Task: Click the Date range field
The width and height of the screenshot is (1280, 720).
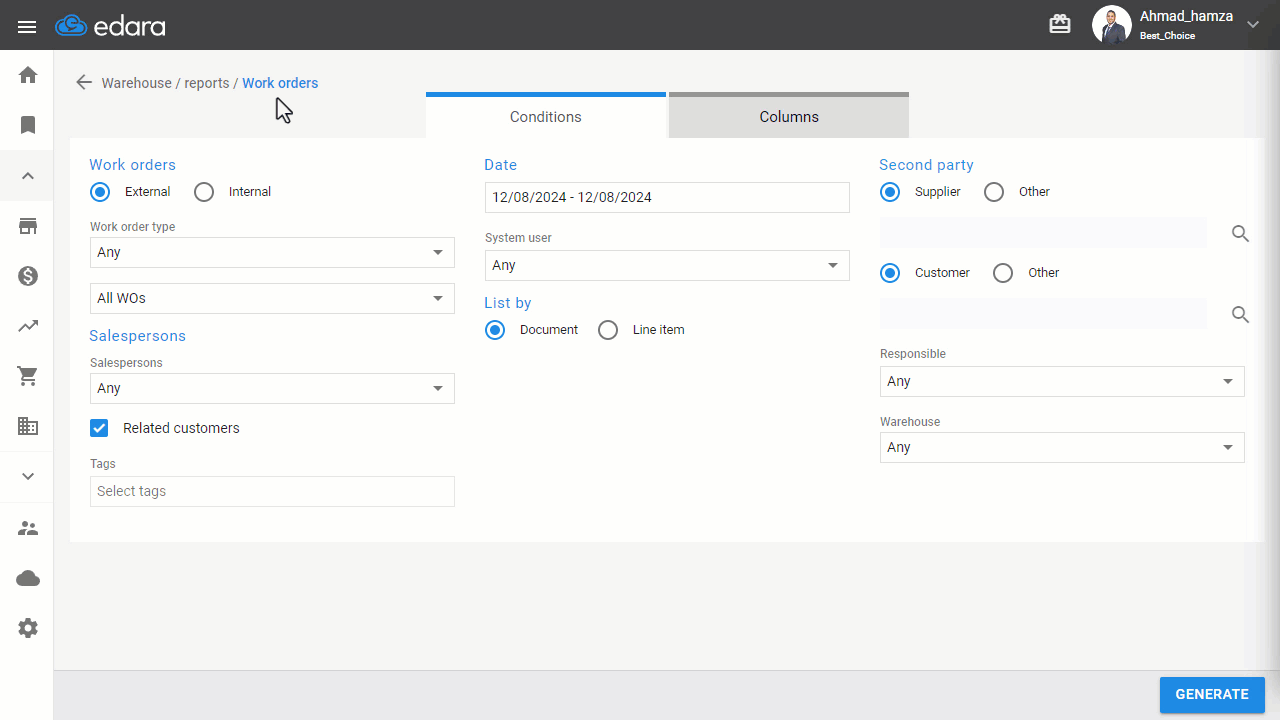Action: point(667,197)
